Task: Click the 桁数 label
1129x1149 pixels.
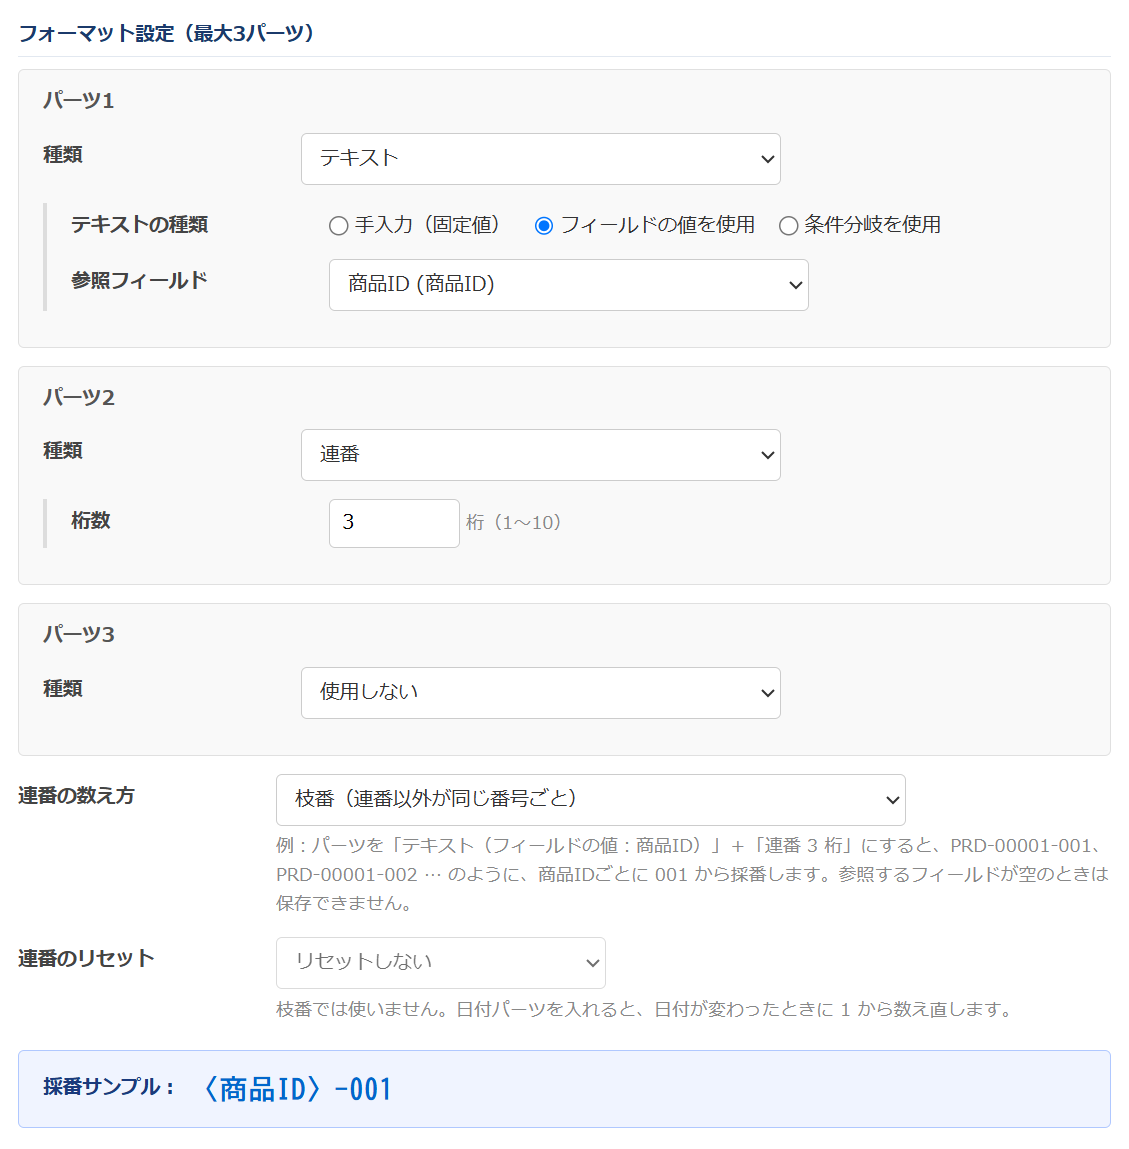Action: (91, 520)
